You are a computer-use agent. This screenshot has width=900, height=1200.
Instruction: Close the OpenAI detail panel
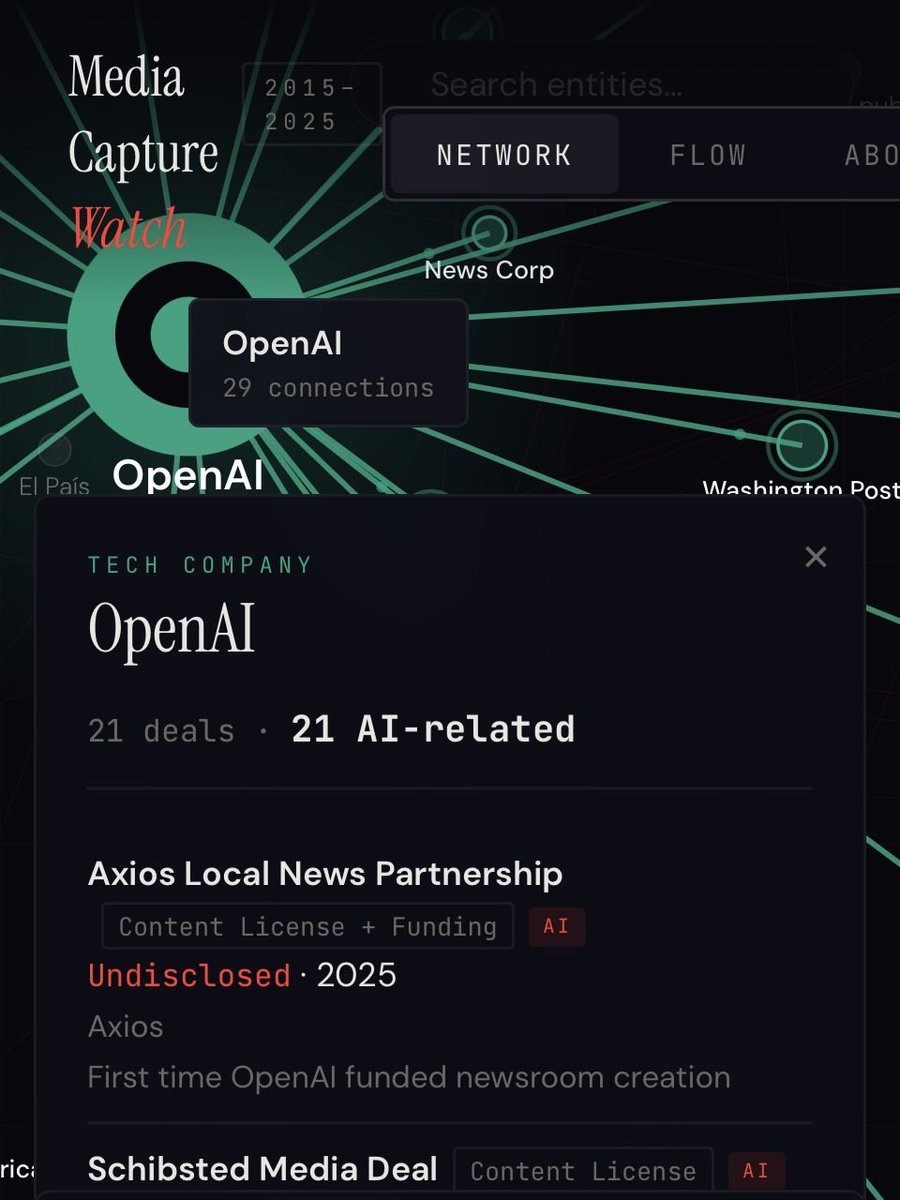click(816, 557)
